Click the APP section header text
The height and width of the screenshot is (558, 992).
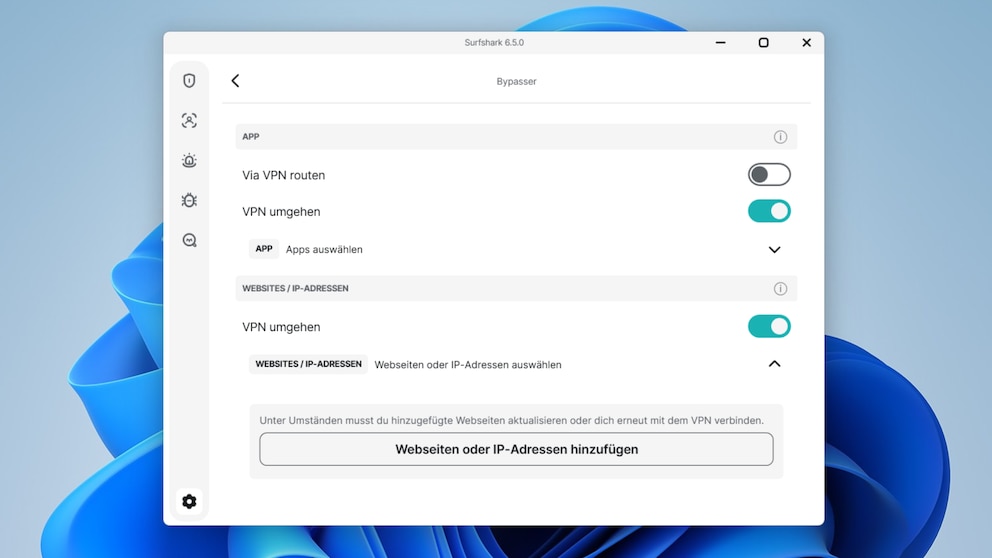[x=251, y=137]
